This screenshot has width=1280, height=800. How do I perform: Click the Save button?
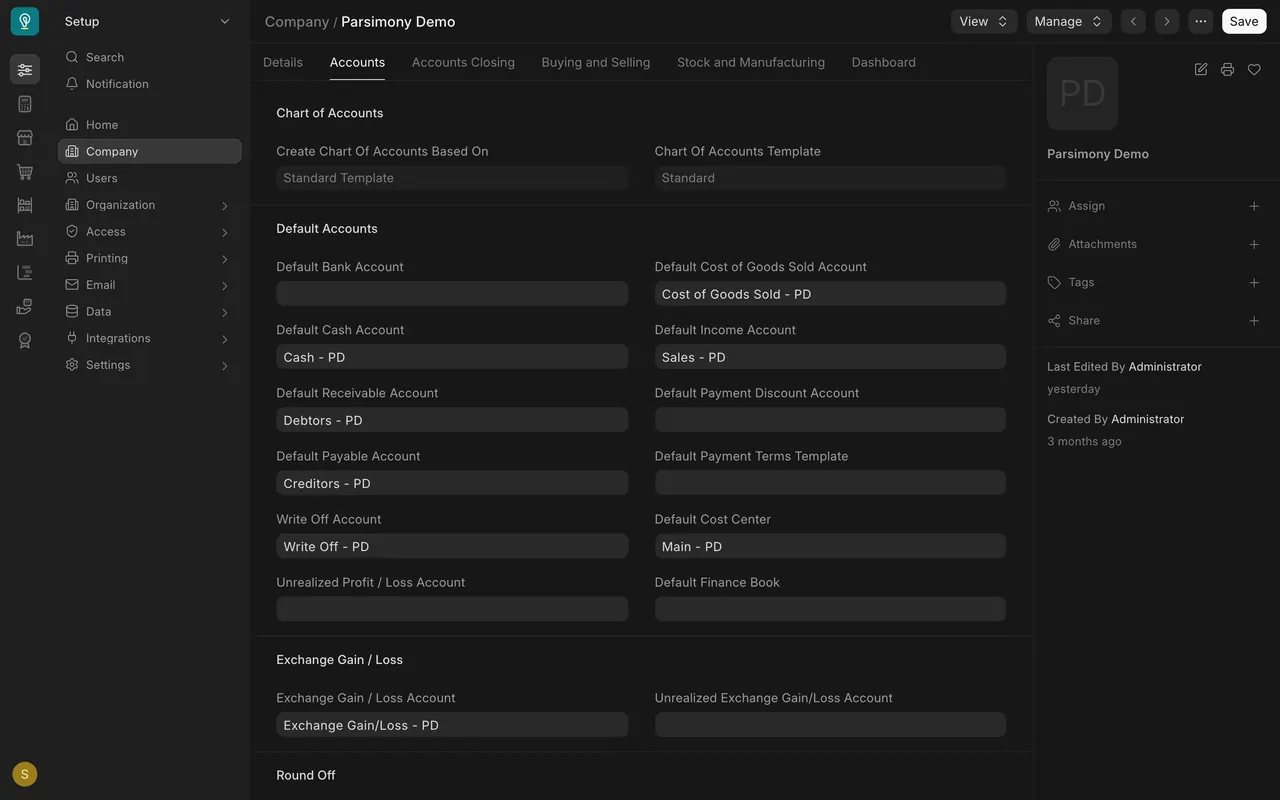(x=1244, y=21)
